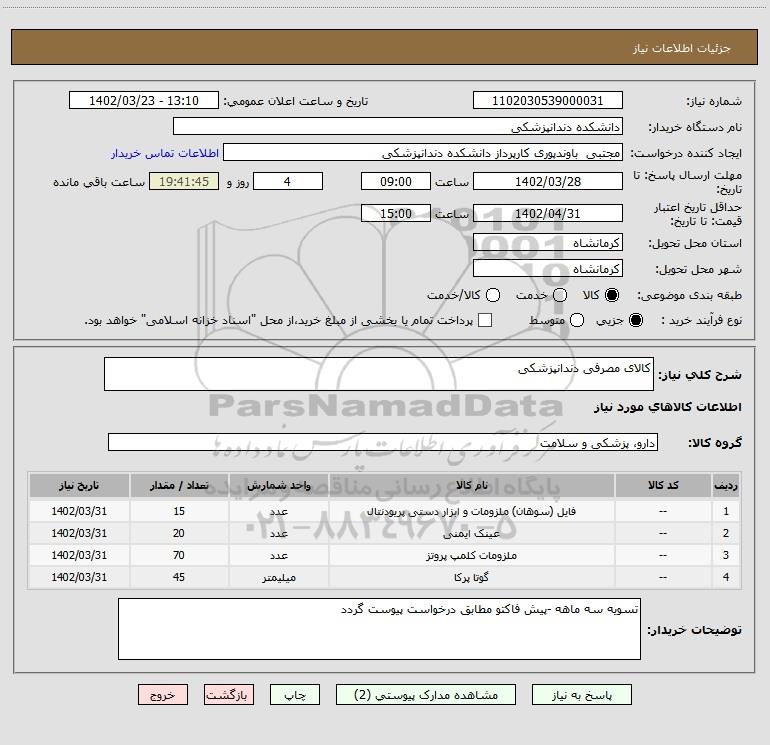Click the need number field 1102030539000031

[x=548, y=101]
